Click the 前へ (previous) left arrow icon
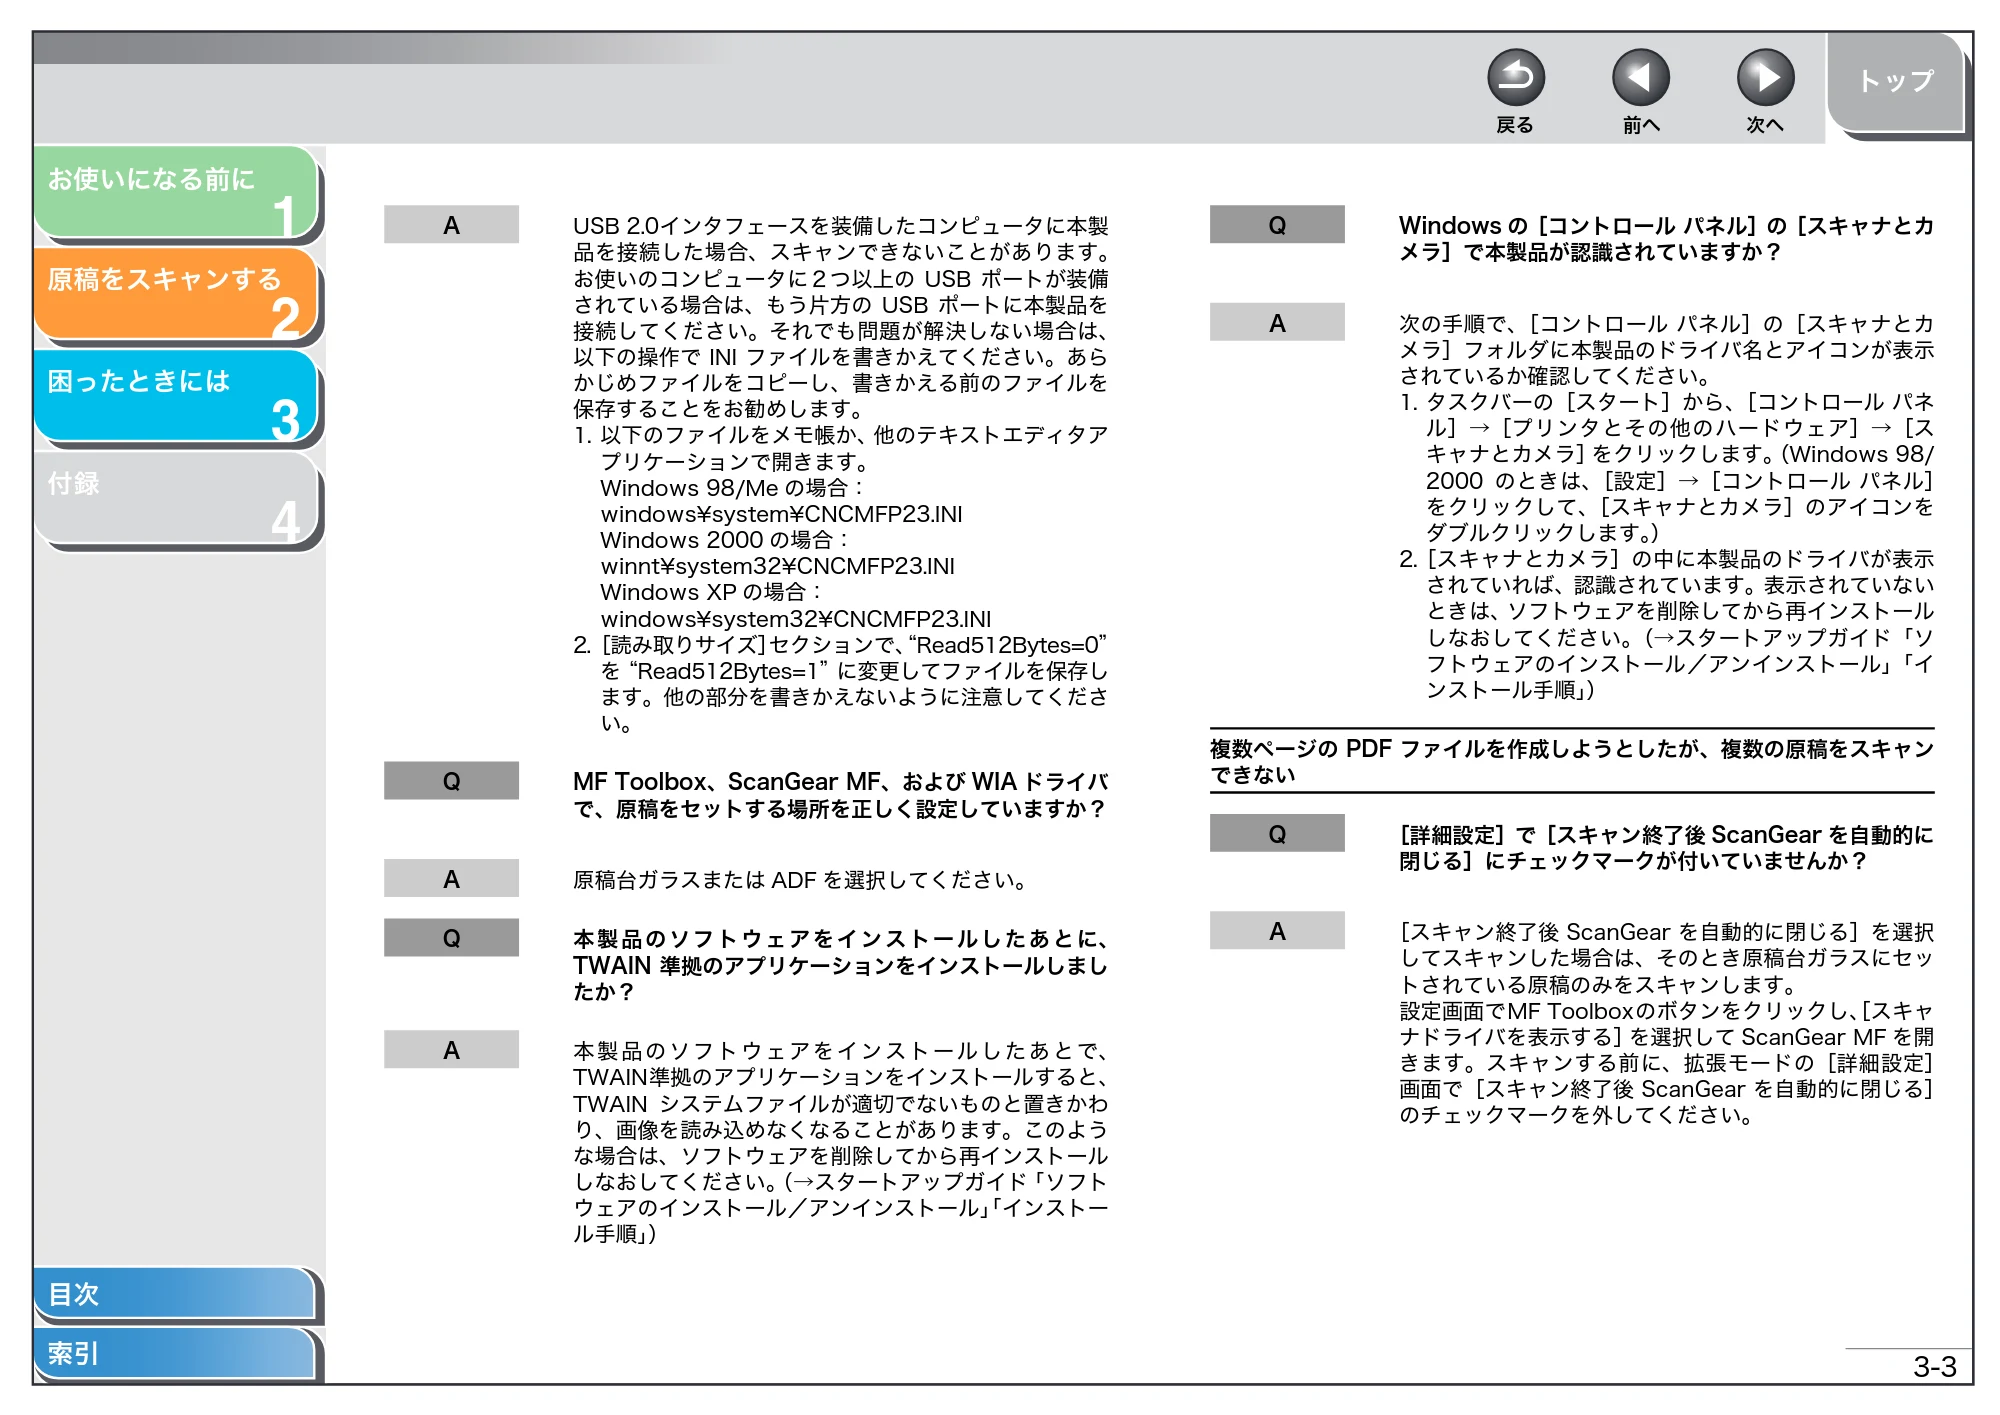 coord(1640,78)
